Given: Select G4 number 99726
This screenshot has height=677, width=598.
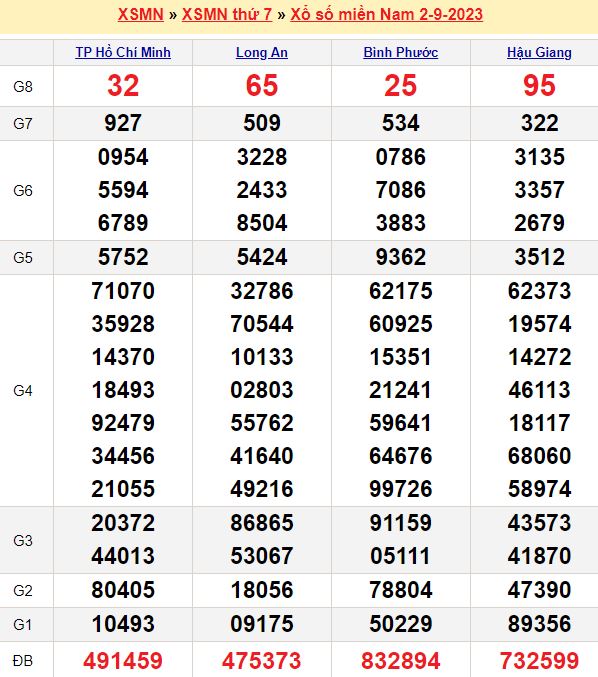Looking at the screenshot, I should (x=401, y=489).
